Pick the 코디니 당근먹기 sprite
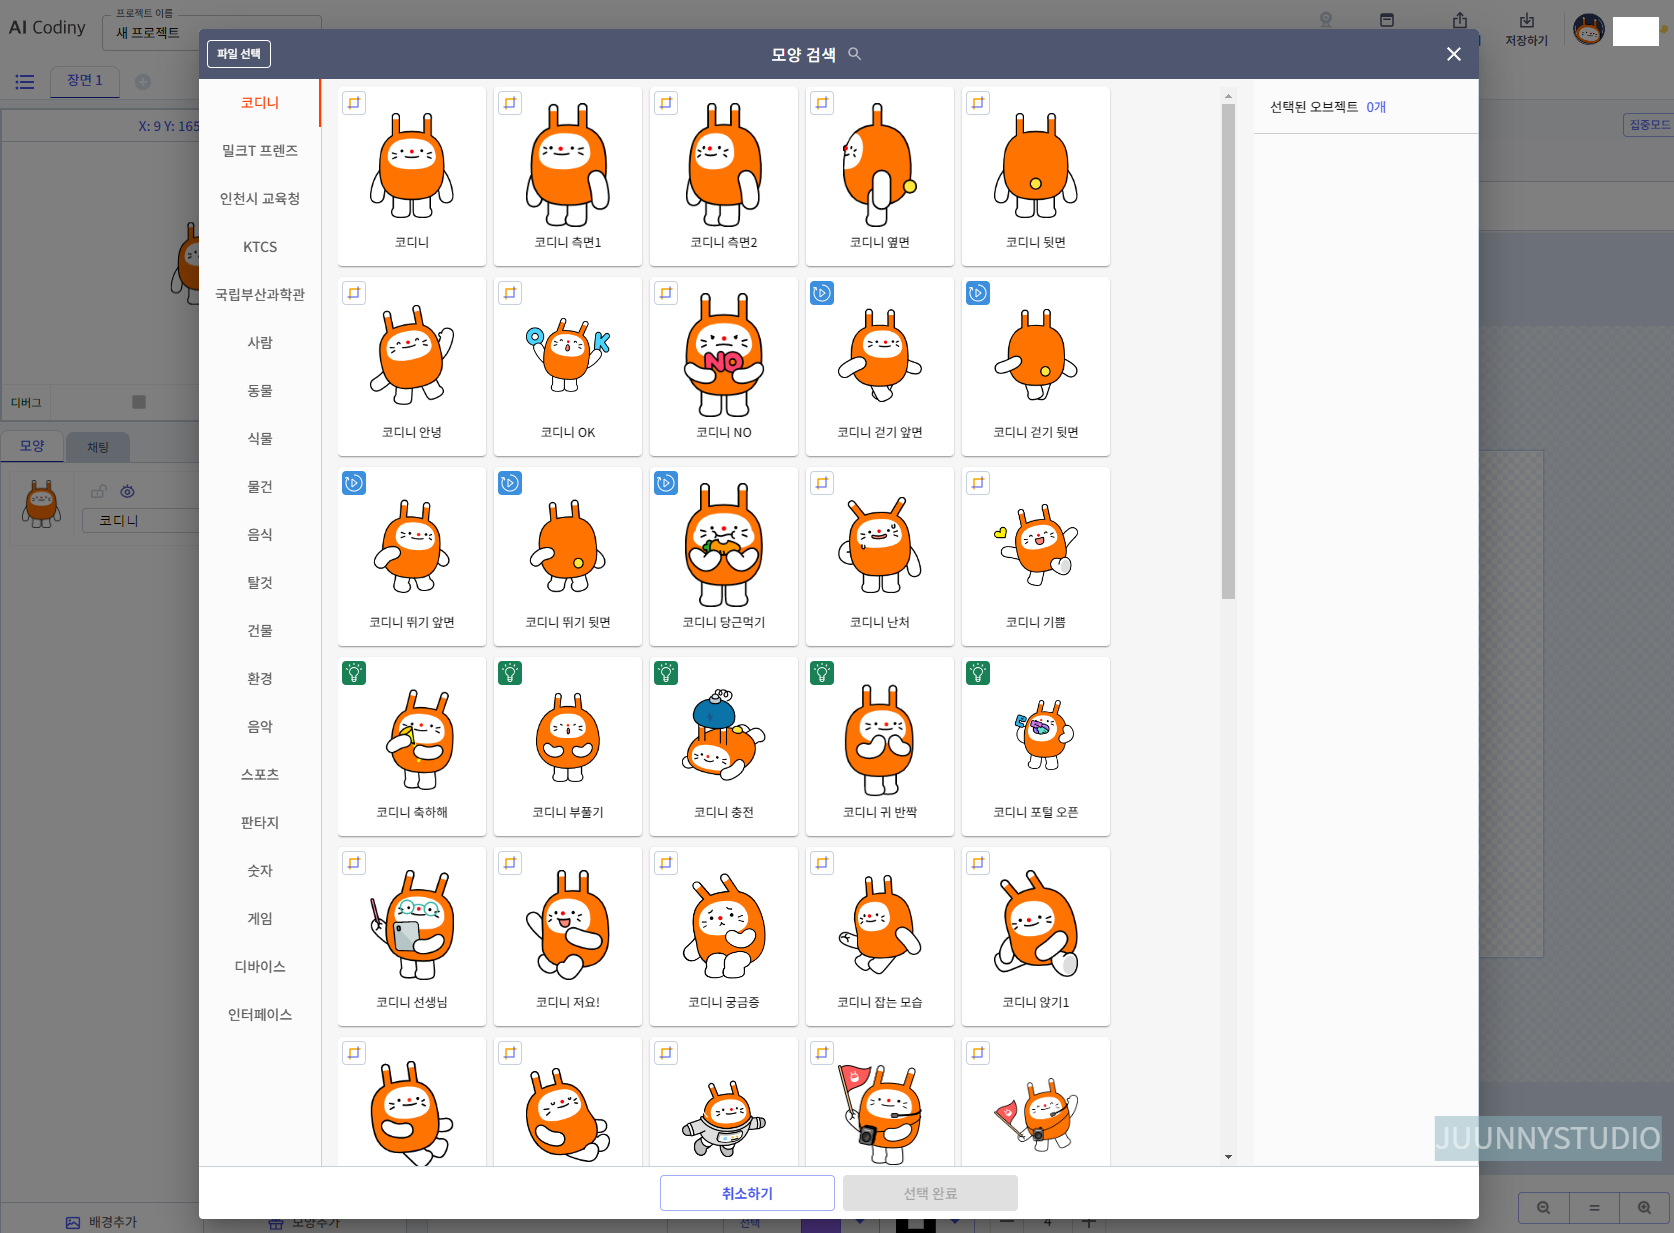Viewport: 1674px width, 1233px height. pos(724,556)
